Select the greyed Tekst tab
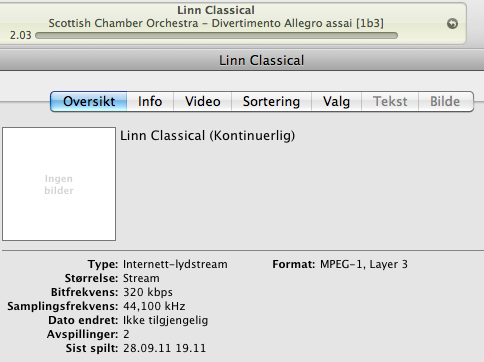Image resolution: width=484 pixels, height=362 pixels. tap(390, 101)
